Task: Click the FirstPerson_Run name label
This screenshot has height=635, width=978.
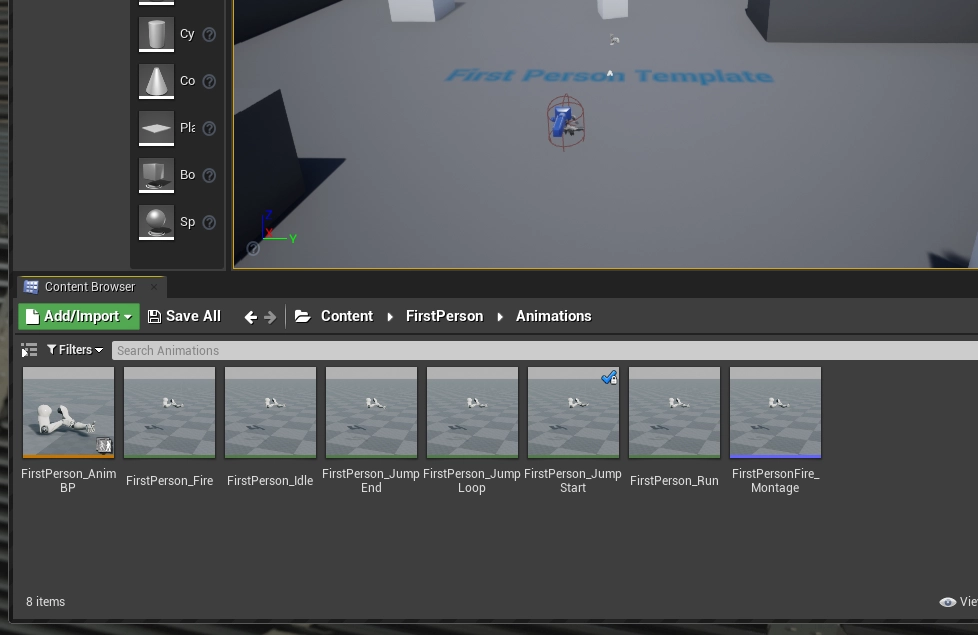Action: (x=674, y=481)
